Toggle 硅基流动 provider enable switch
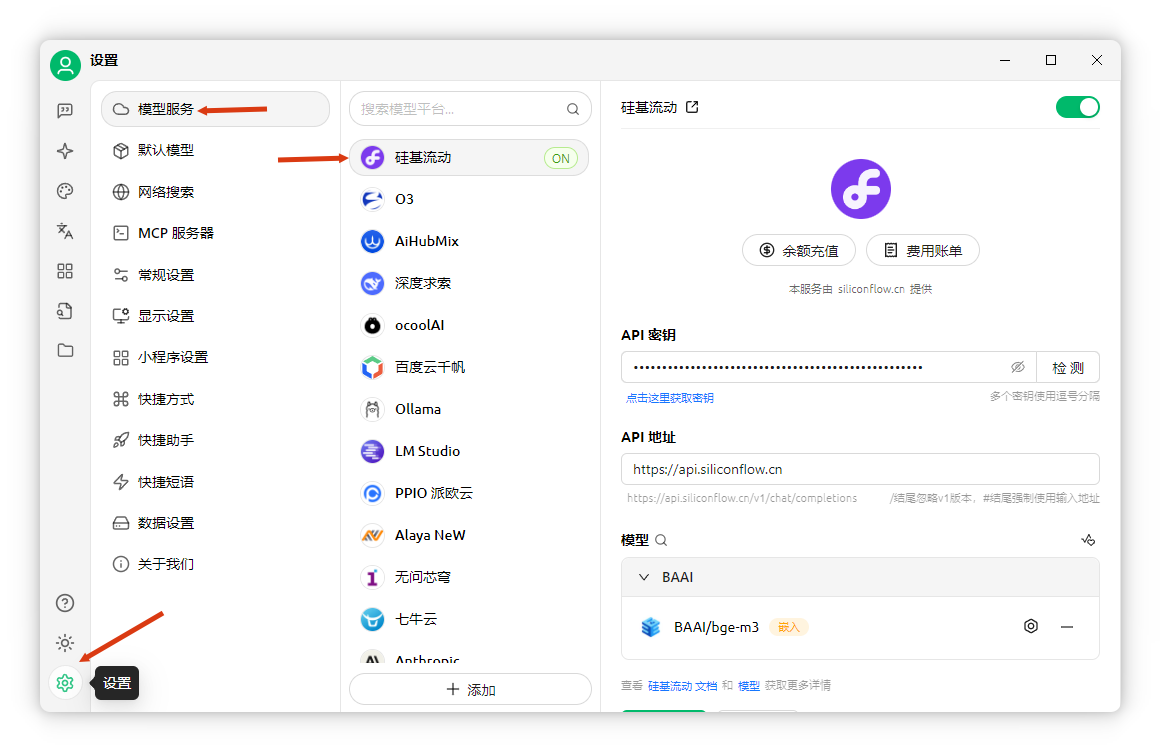 coord(1077,107)
